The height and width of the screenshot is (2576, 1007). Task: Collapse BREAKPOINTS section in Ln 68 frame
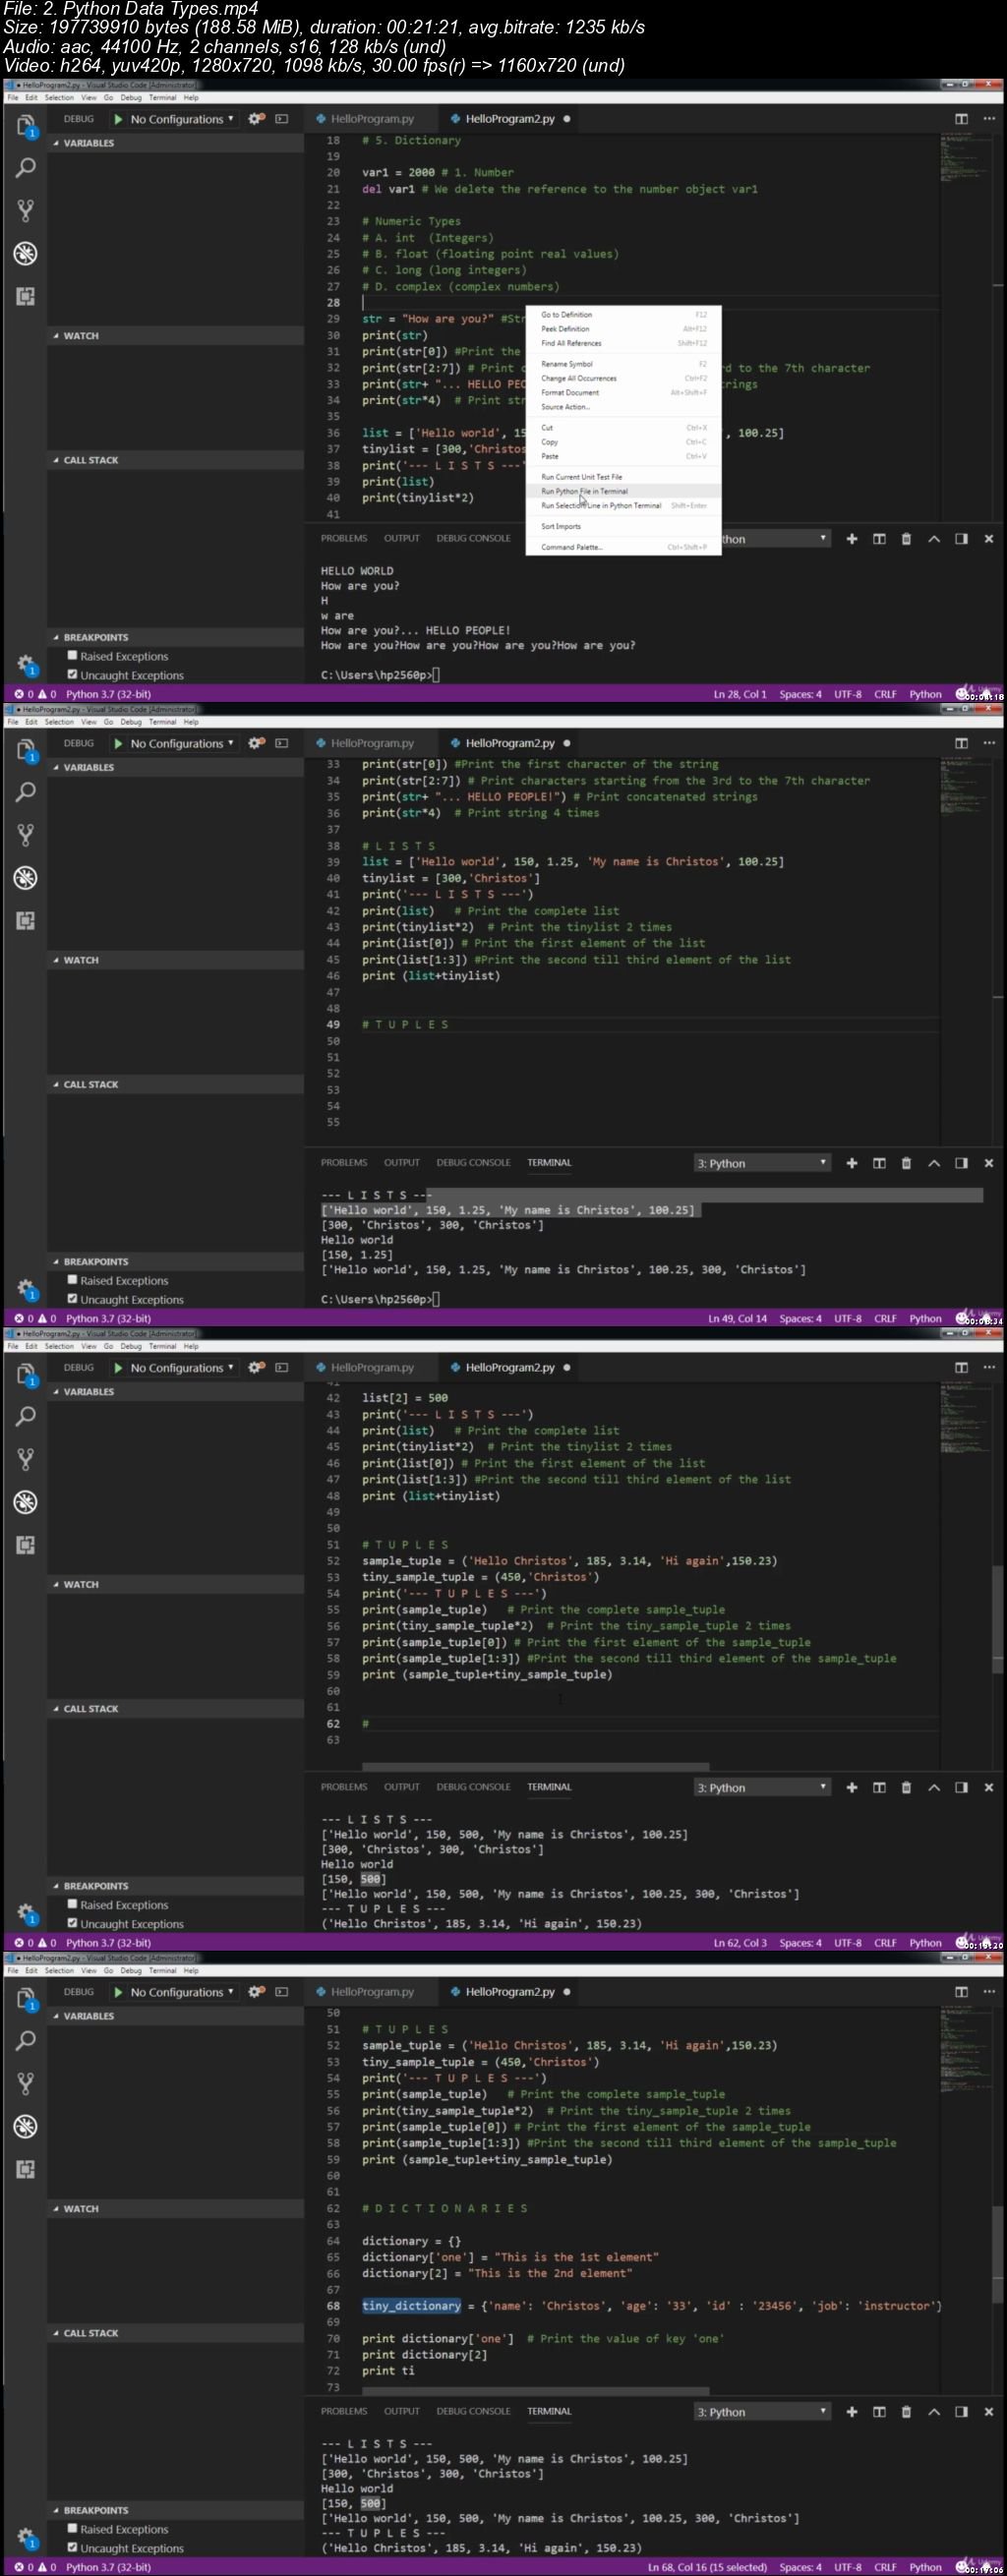[x=176, y=2510]
